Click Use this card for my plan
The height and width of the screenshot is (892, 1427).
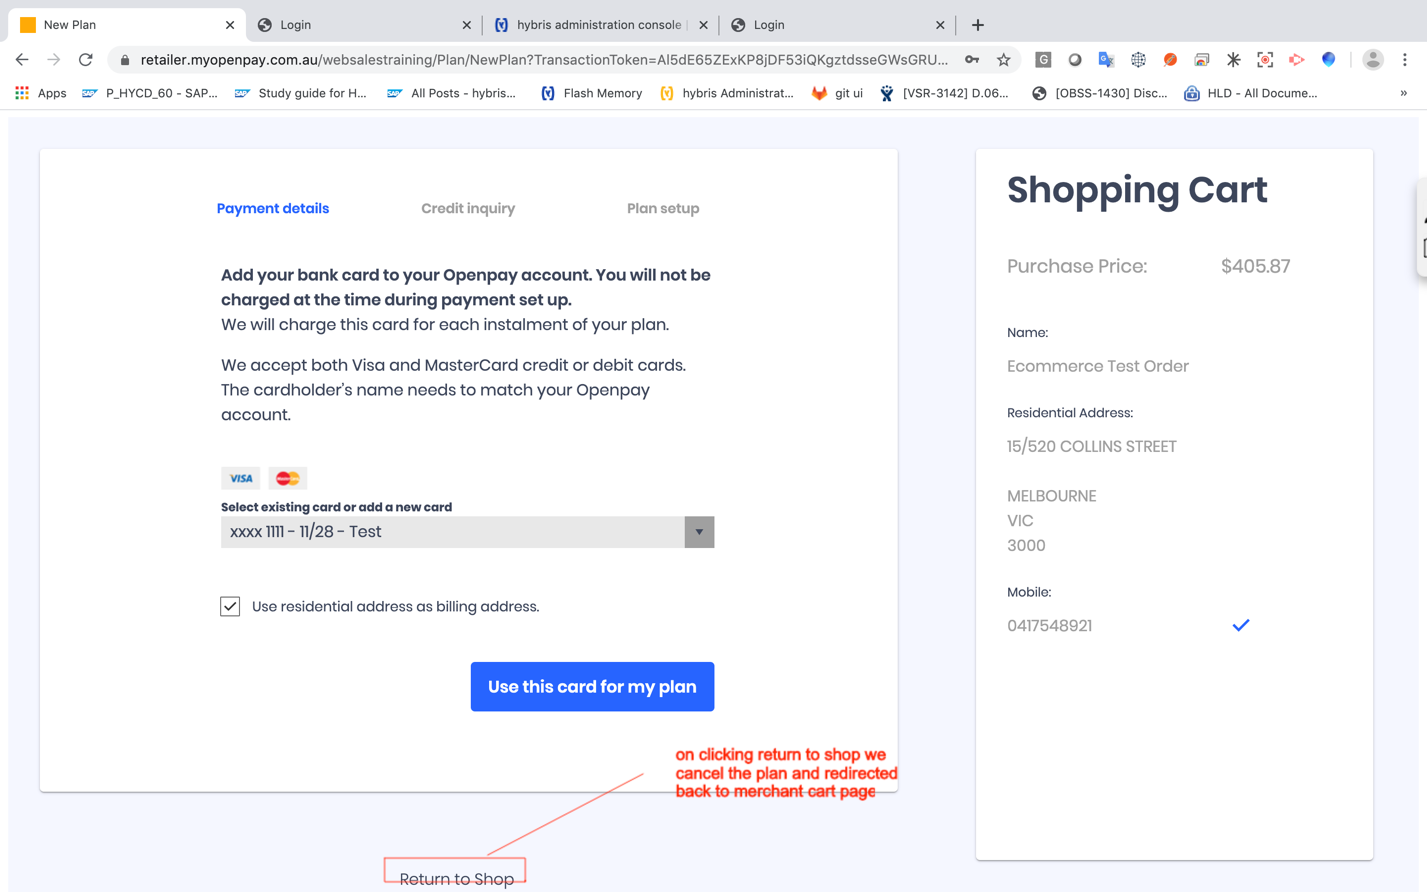point(592,687)
